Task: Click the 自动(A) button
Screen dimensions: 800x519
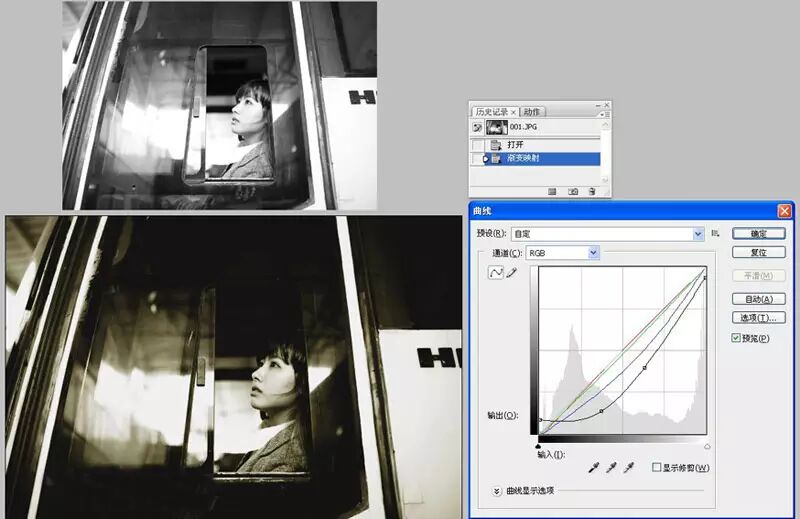Action: [759, 299]
